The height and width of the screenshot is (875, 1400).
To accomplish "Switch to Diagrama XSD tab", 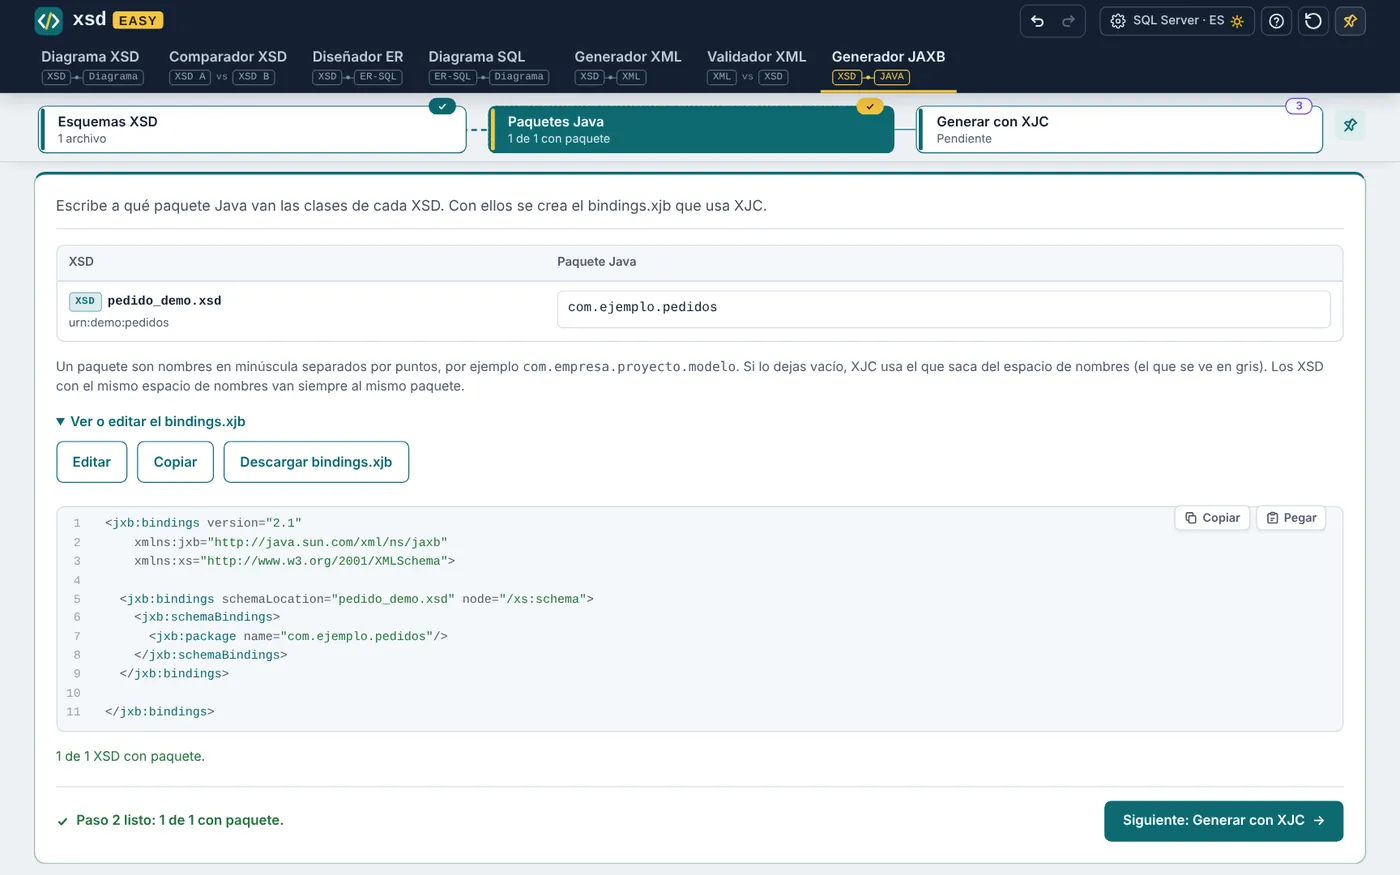I will click(91, 65).
